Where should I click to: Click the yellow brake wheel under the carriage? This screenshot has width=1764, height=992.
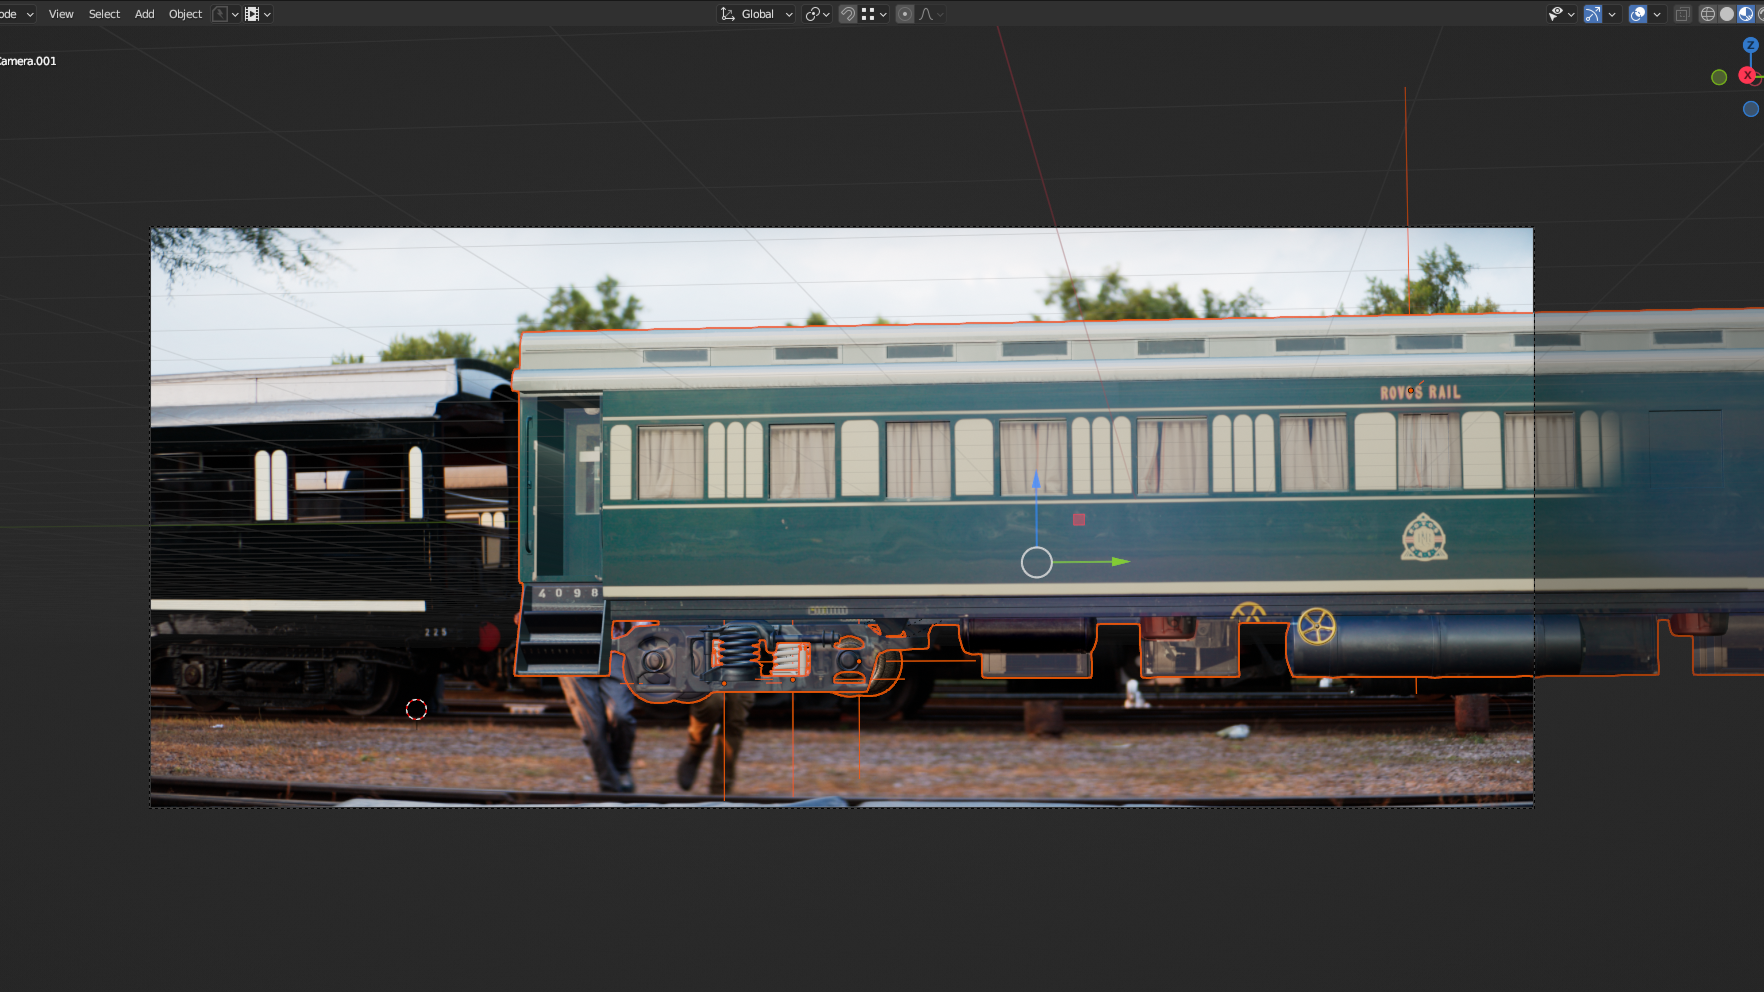(1317, 626)
